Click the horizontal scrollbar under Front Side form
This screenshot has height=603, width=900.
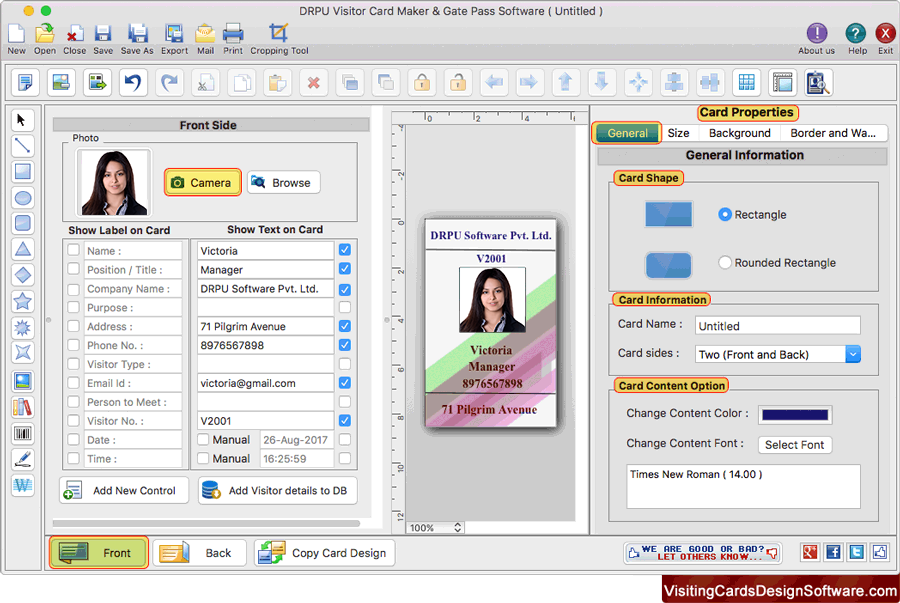click(207, 523)
